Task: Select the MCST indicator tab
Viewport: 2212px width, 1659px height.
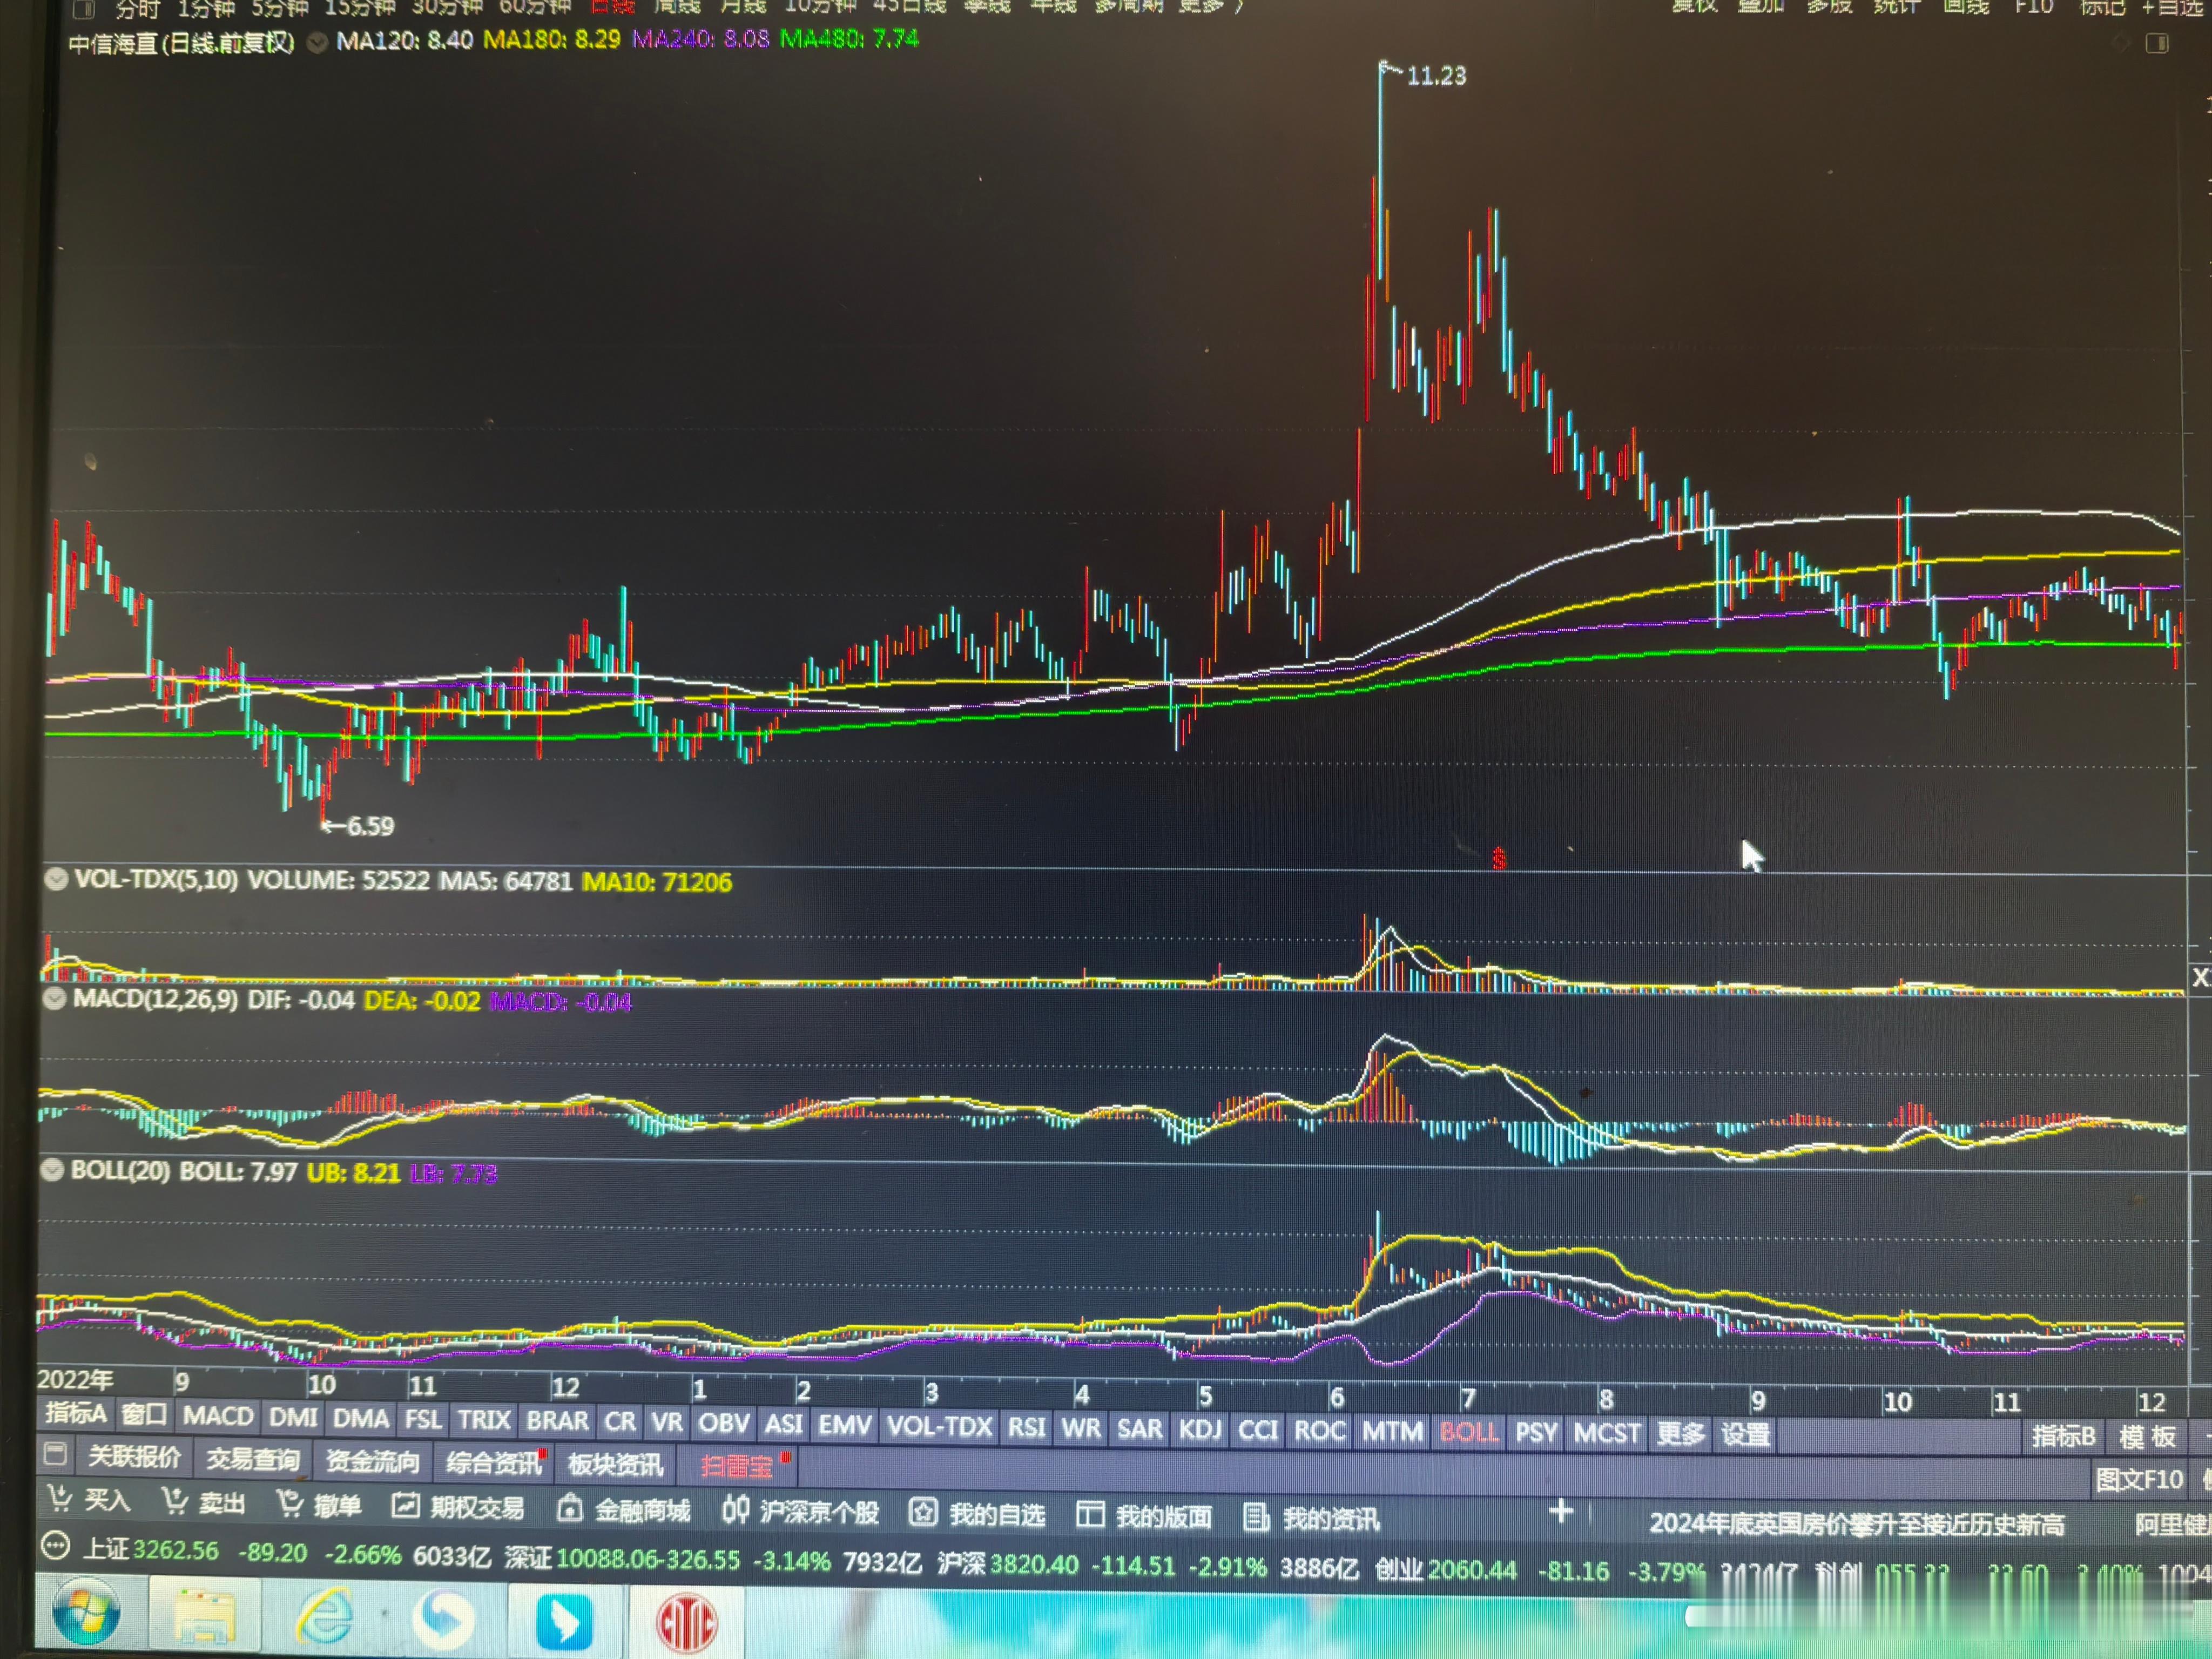Action: coord(1606,1433)
